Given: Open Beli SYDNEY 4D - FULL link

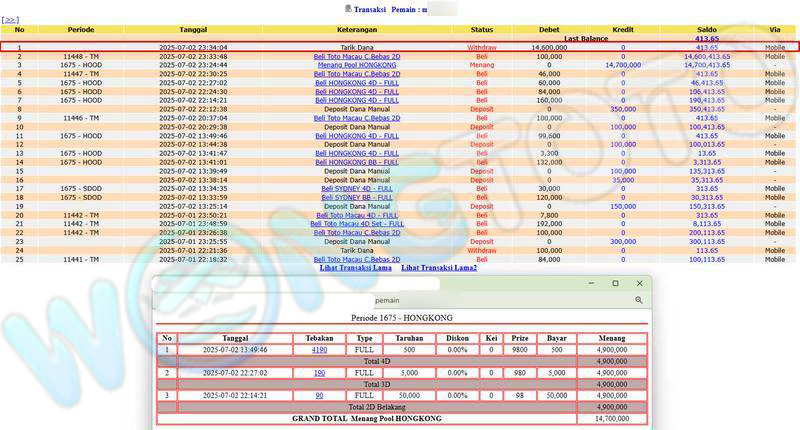Looking at the screenshot, I should click(357, 188).
